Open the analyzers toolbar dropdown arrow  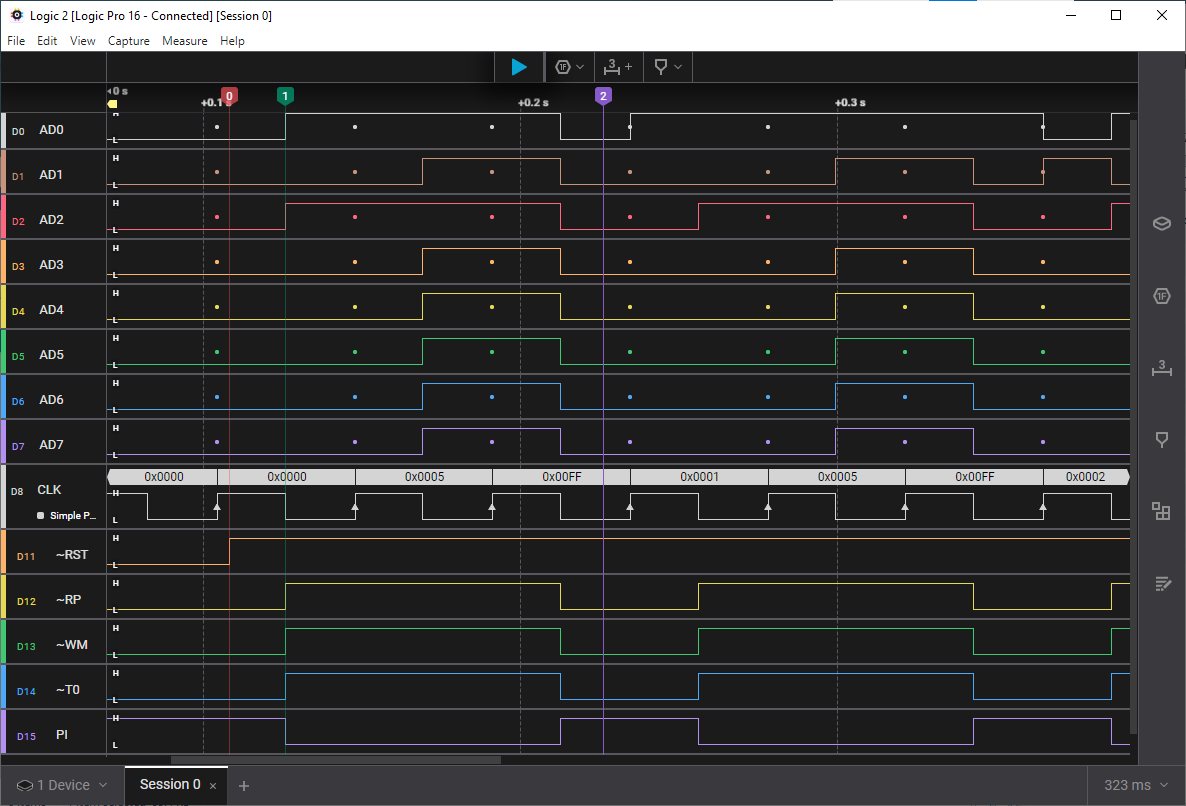(580, 67)
